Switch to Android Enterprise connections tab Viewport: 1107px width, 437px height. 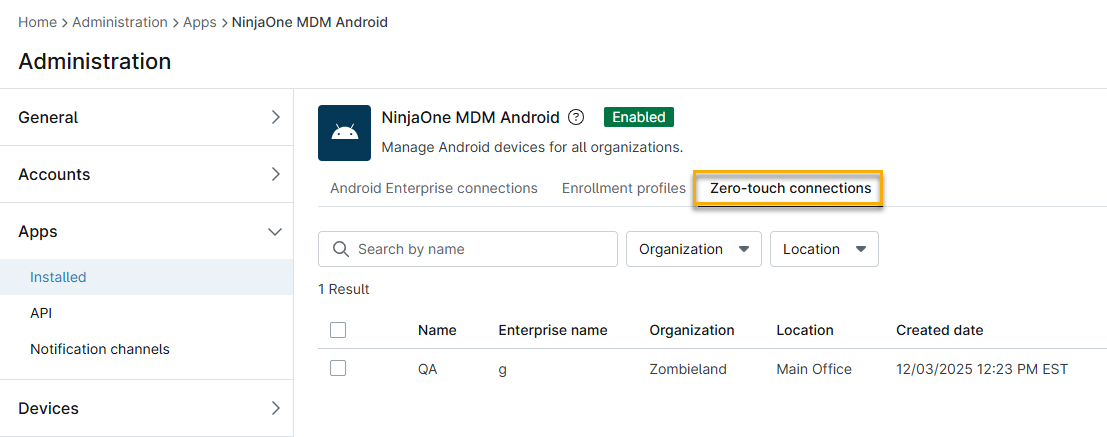coord(434,188)
